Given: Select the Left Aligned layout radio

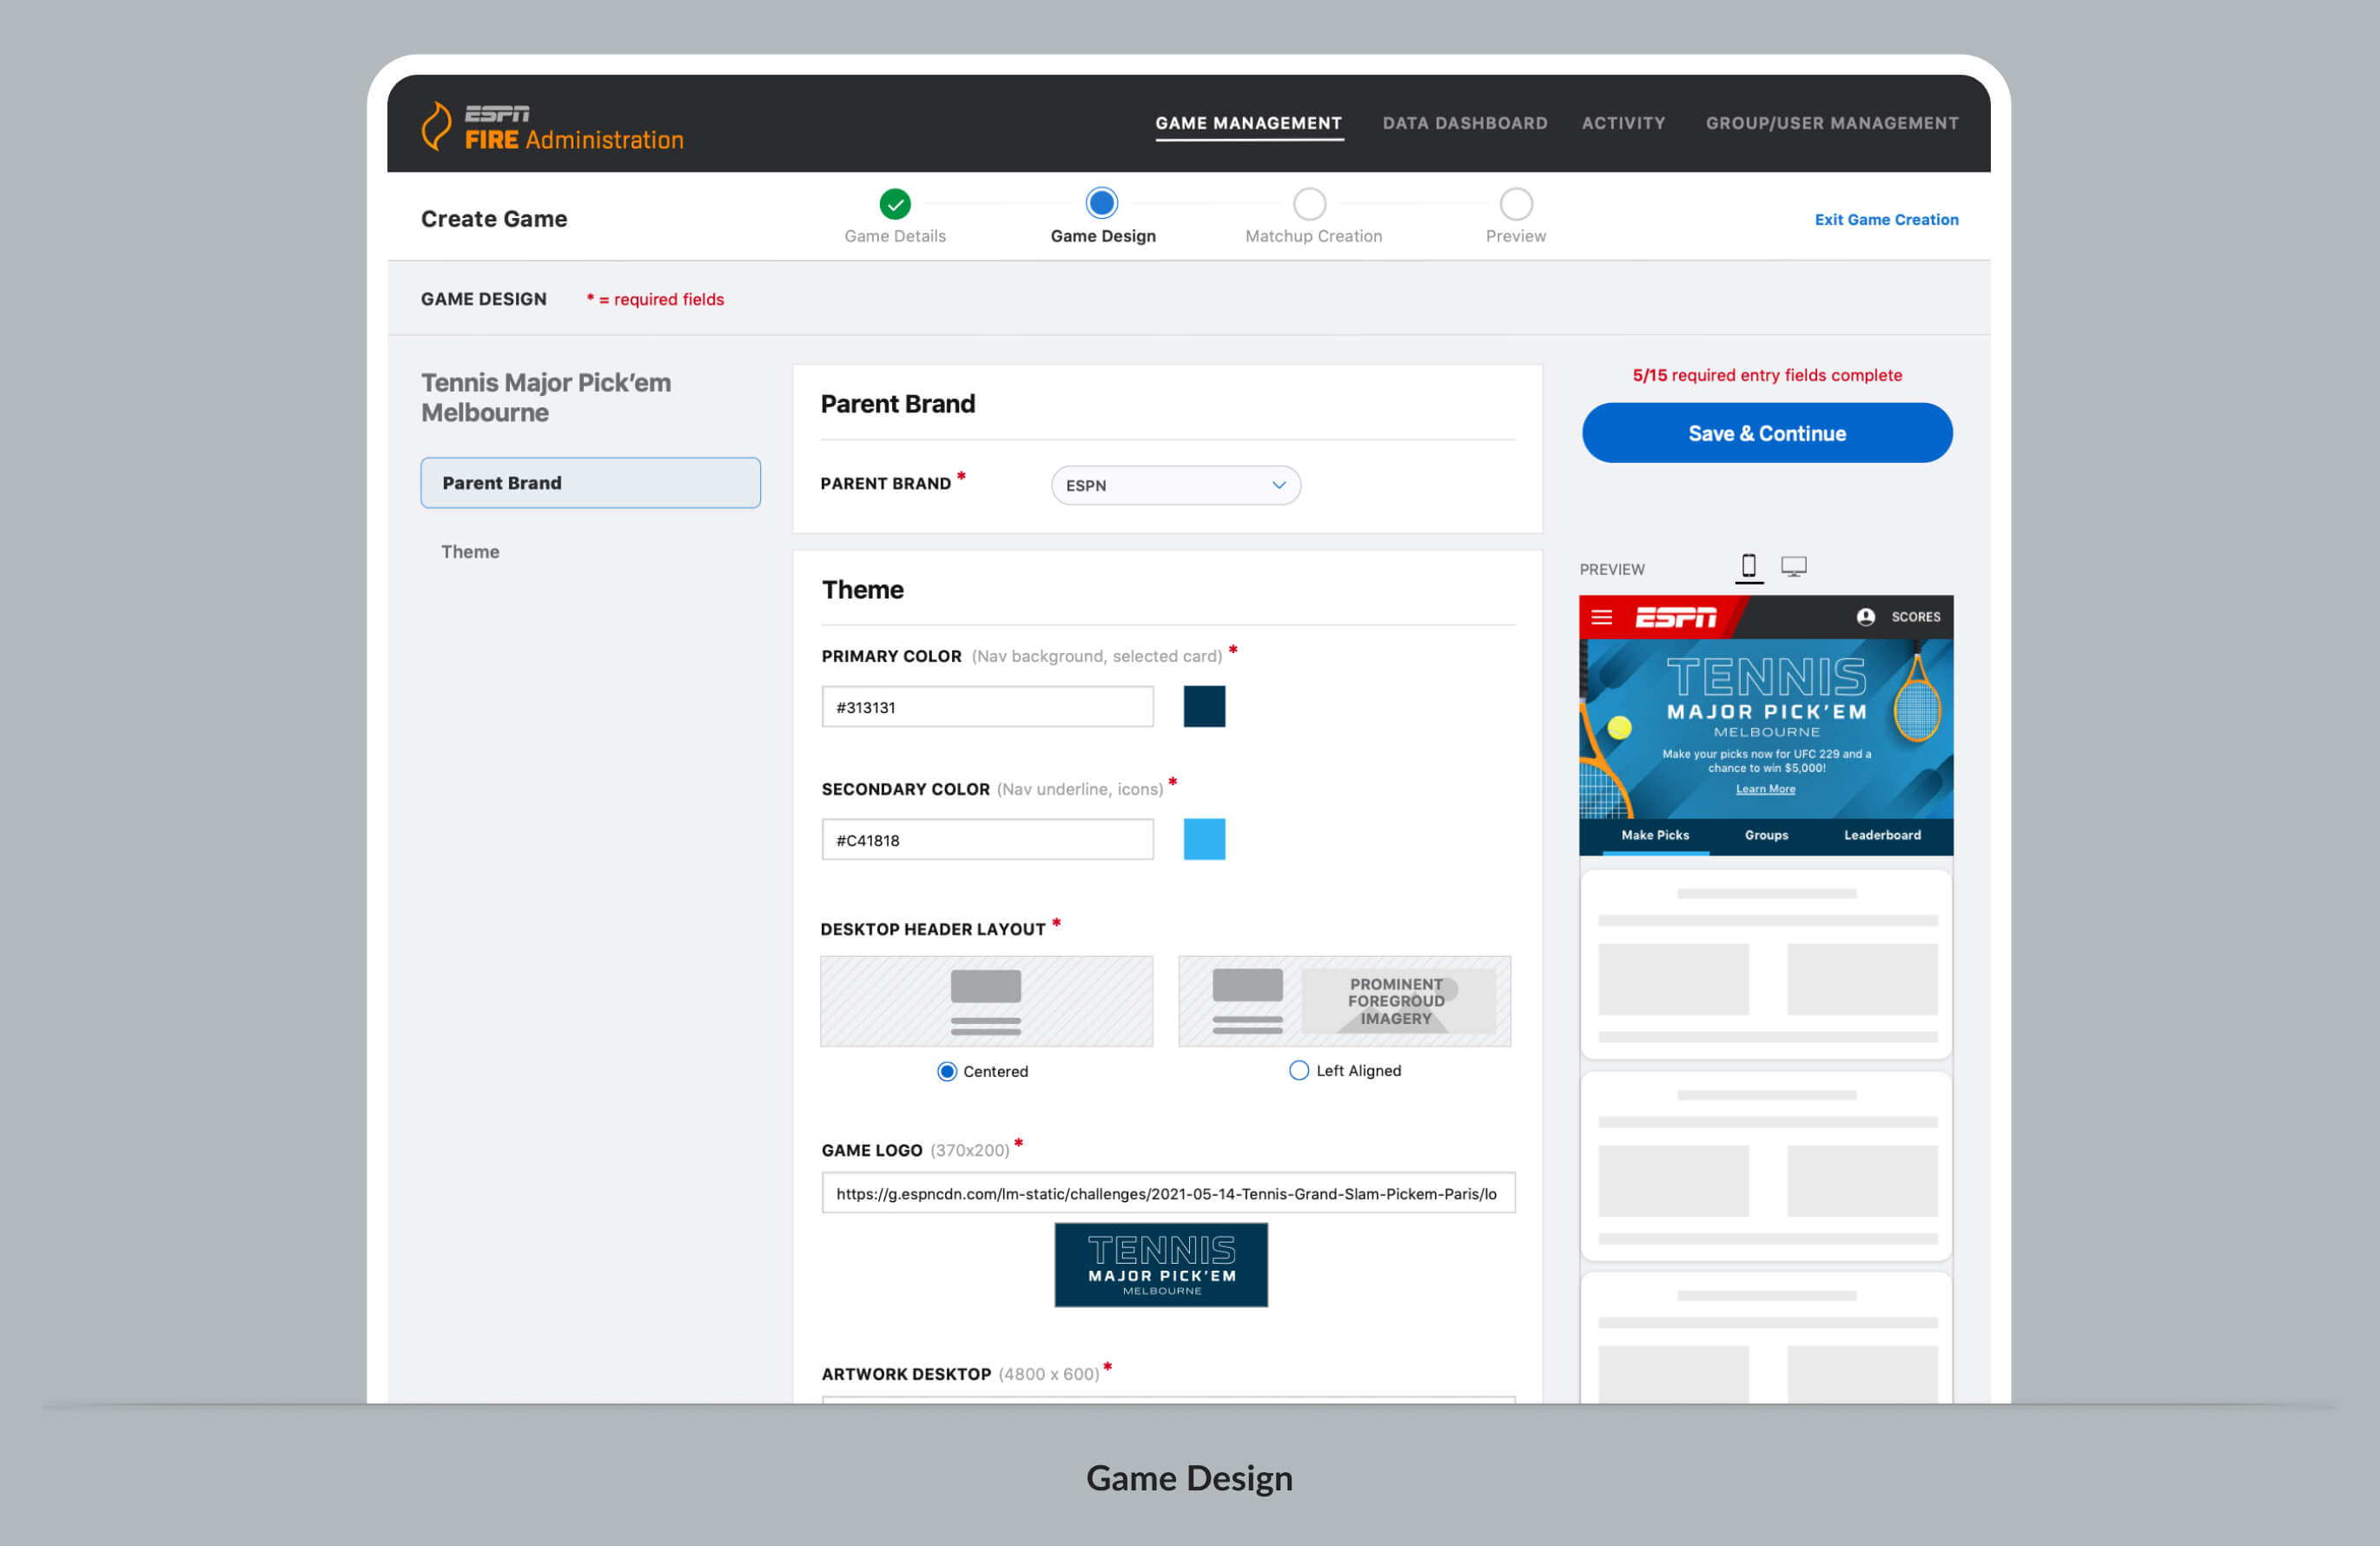Looking at the screenshot, I should pos(1298,1070).
